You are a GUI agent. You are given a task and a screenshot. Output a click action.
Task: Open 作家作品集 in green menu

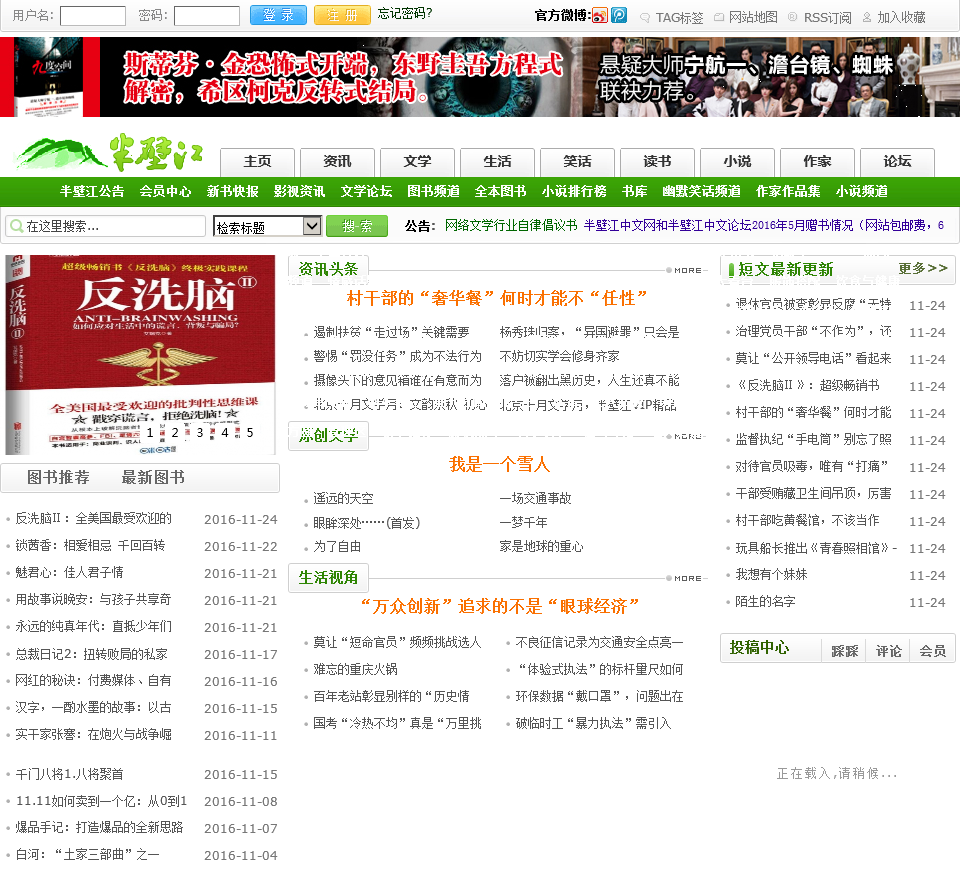coord(788,192)
